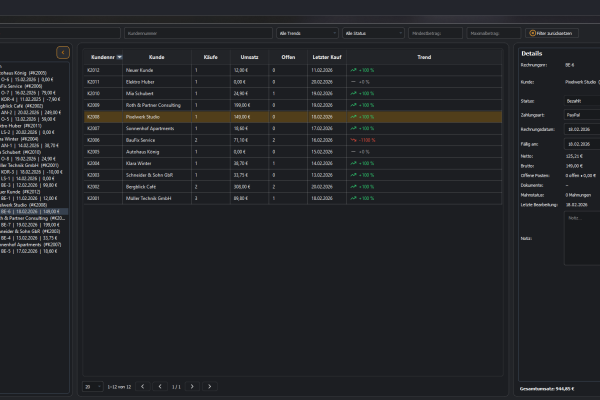The width and height of the screenshot is (600, 400).
Task: Click the upward trend icon for Neuer Kunde
Action: click(353, 70)
